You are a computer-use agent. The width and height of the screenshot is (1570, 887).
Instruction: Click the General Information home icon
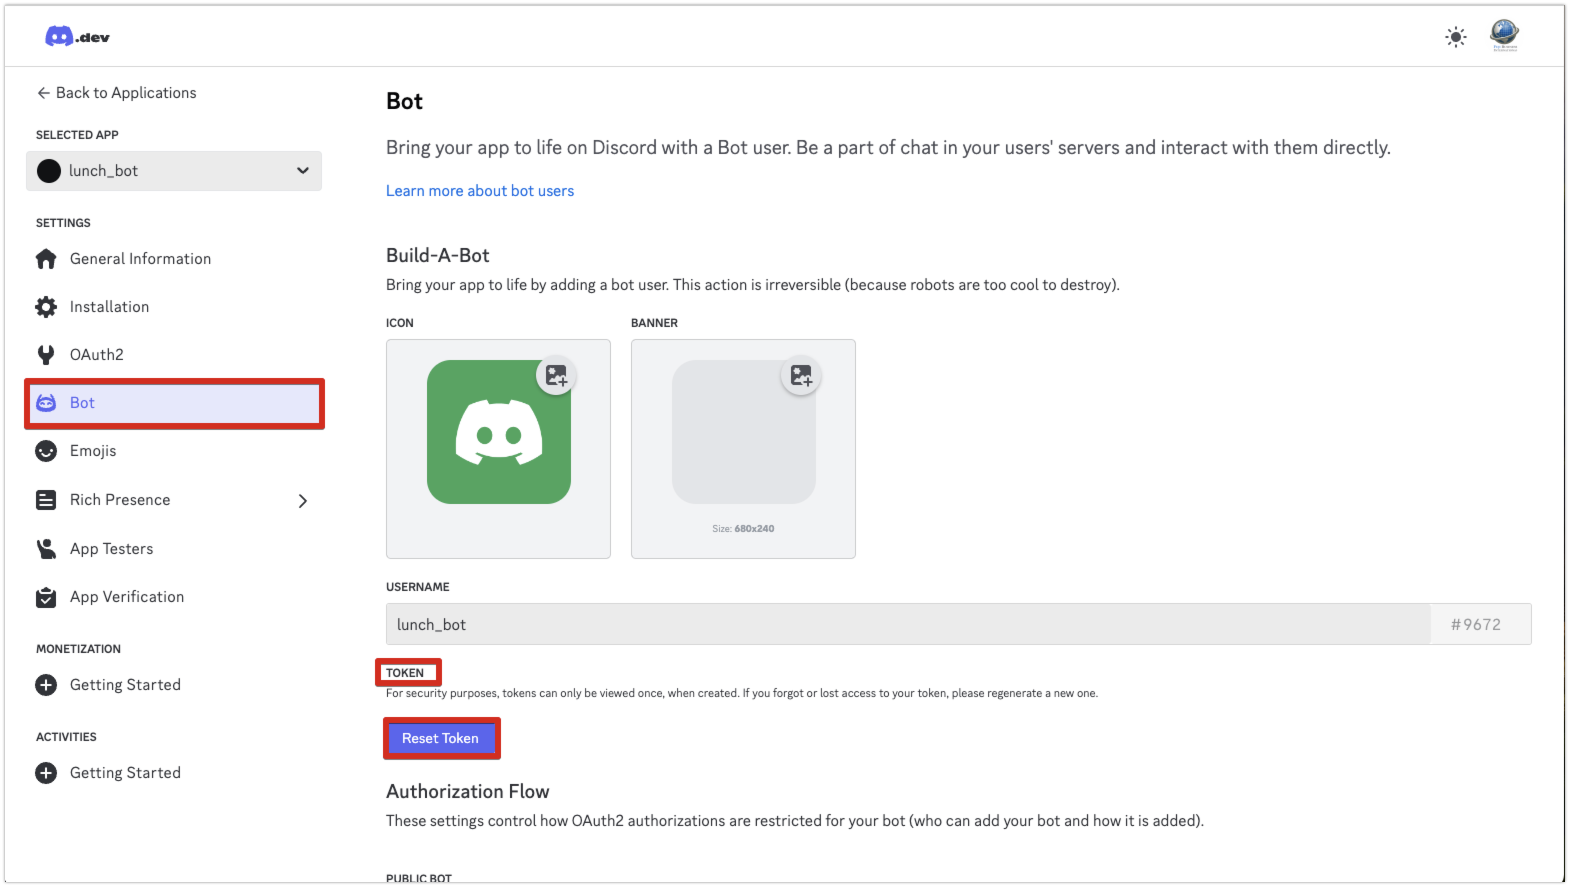[x=46, y=259]
